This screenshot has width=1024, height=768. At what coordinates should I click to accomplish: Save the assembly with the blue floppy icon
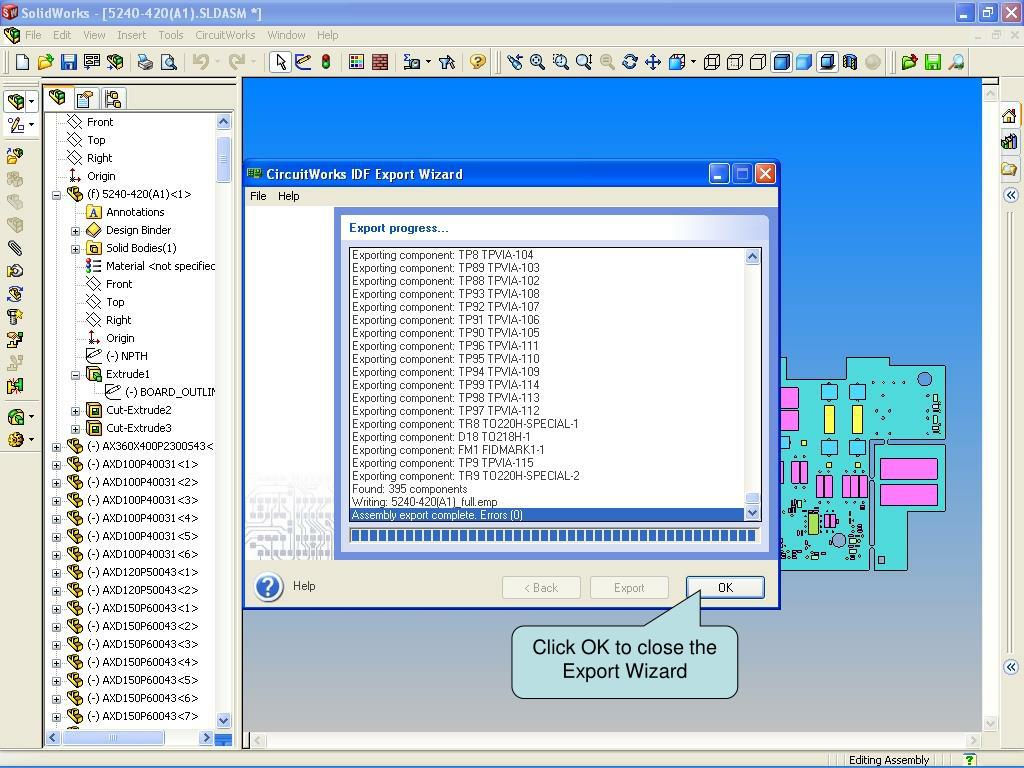tap(68, 62)
